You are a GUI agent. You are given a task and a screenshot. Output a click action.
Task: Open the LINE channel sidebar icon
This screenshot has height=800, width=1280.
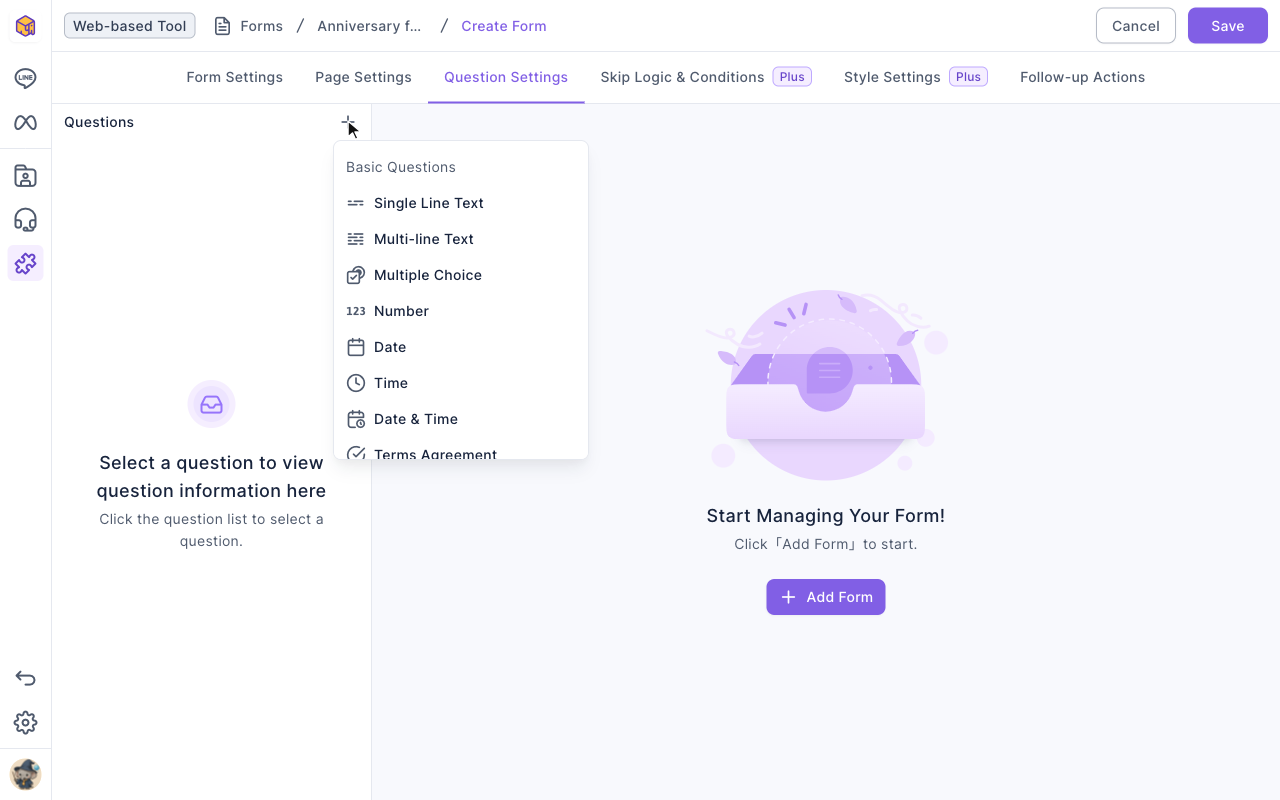tap(25, 79)
